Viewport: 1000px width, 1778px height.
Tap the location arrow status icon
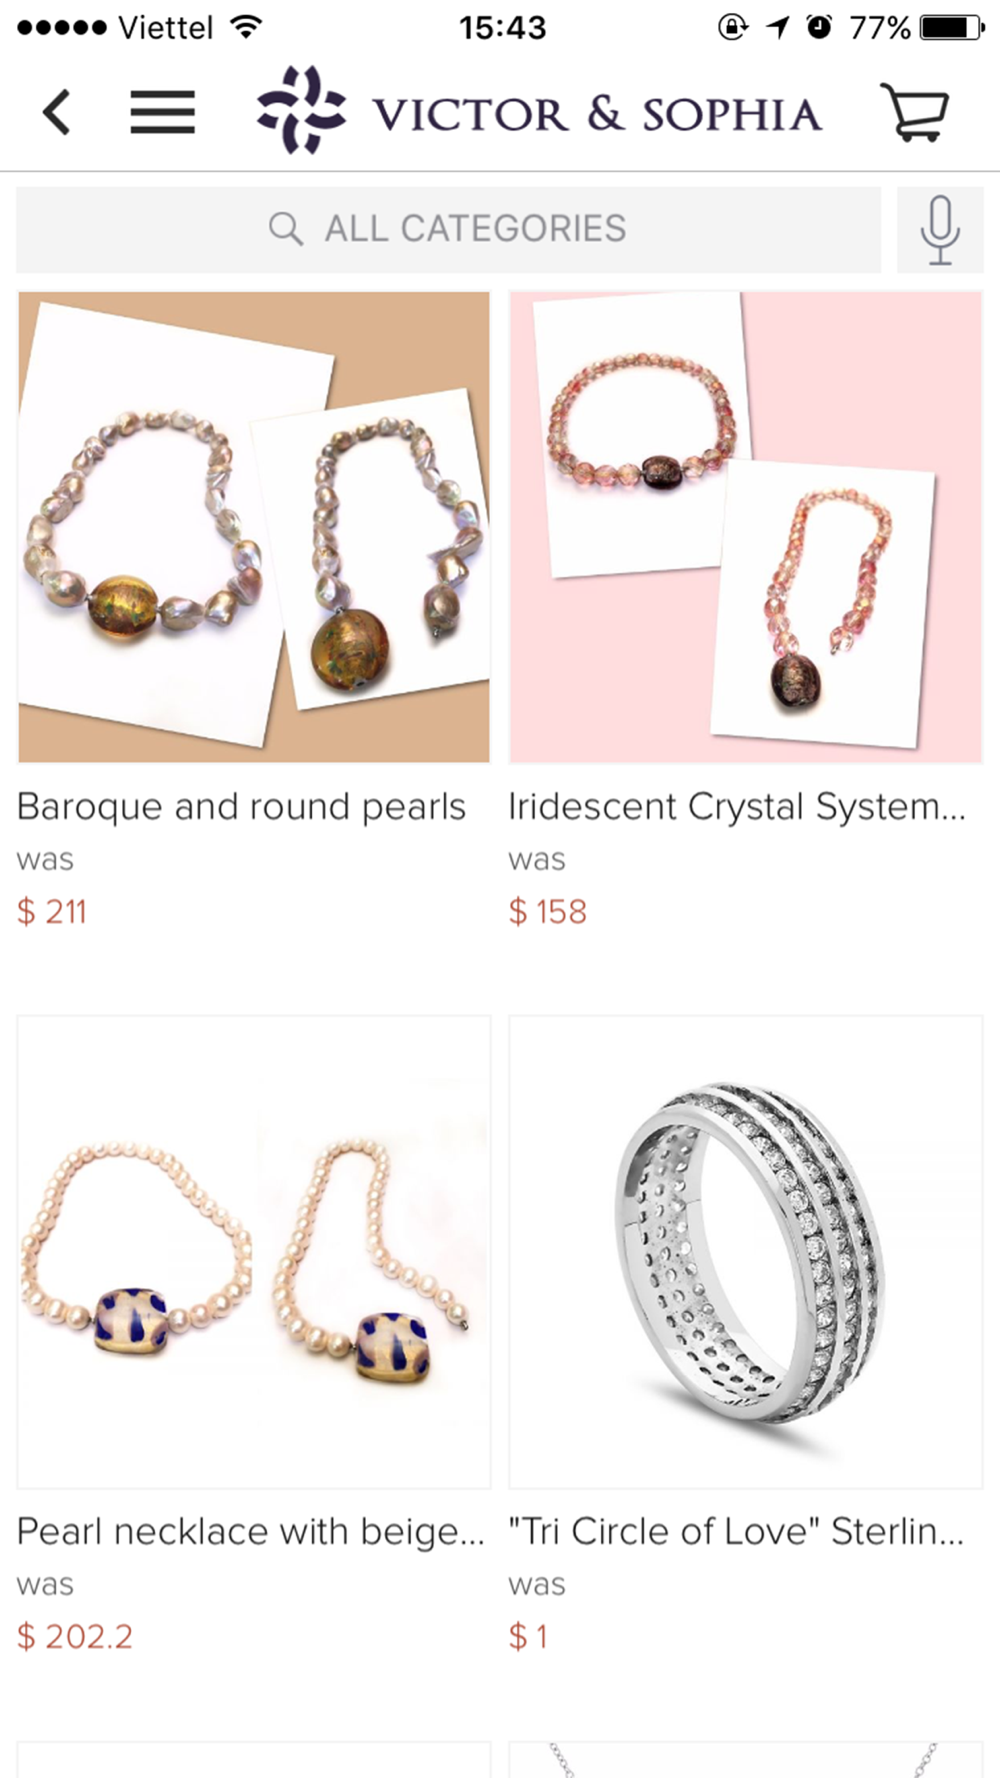[778, 27]
